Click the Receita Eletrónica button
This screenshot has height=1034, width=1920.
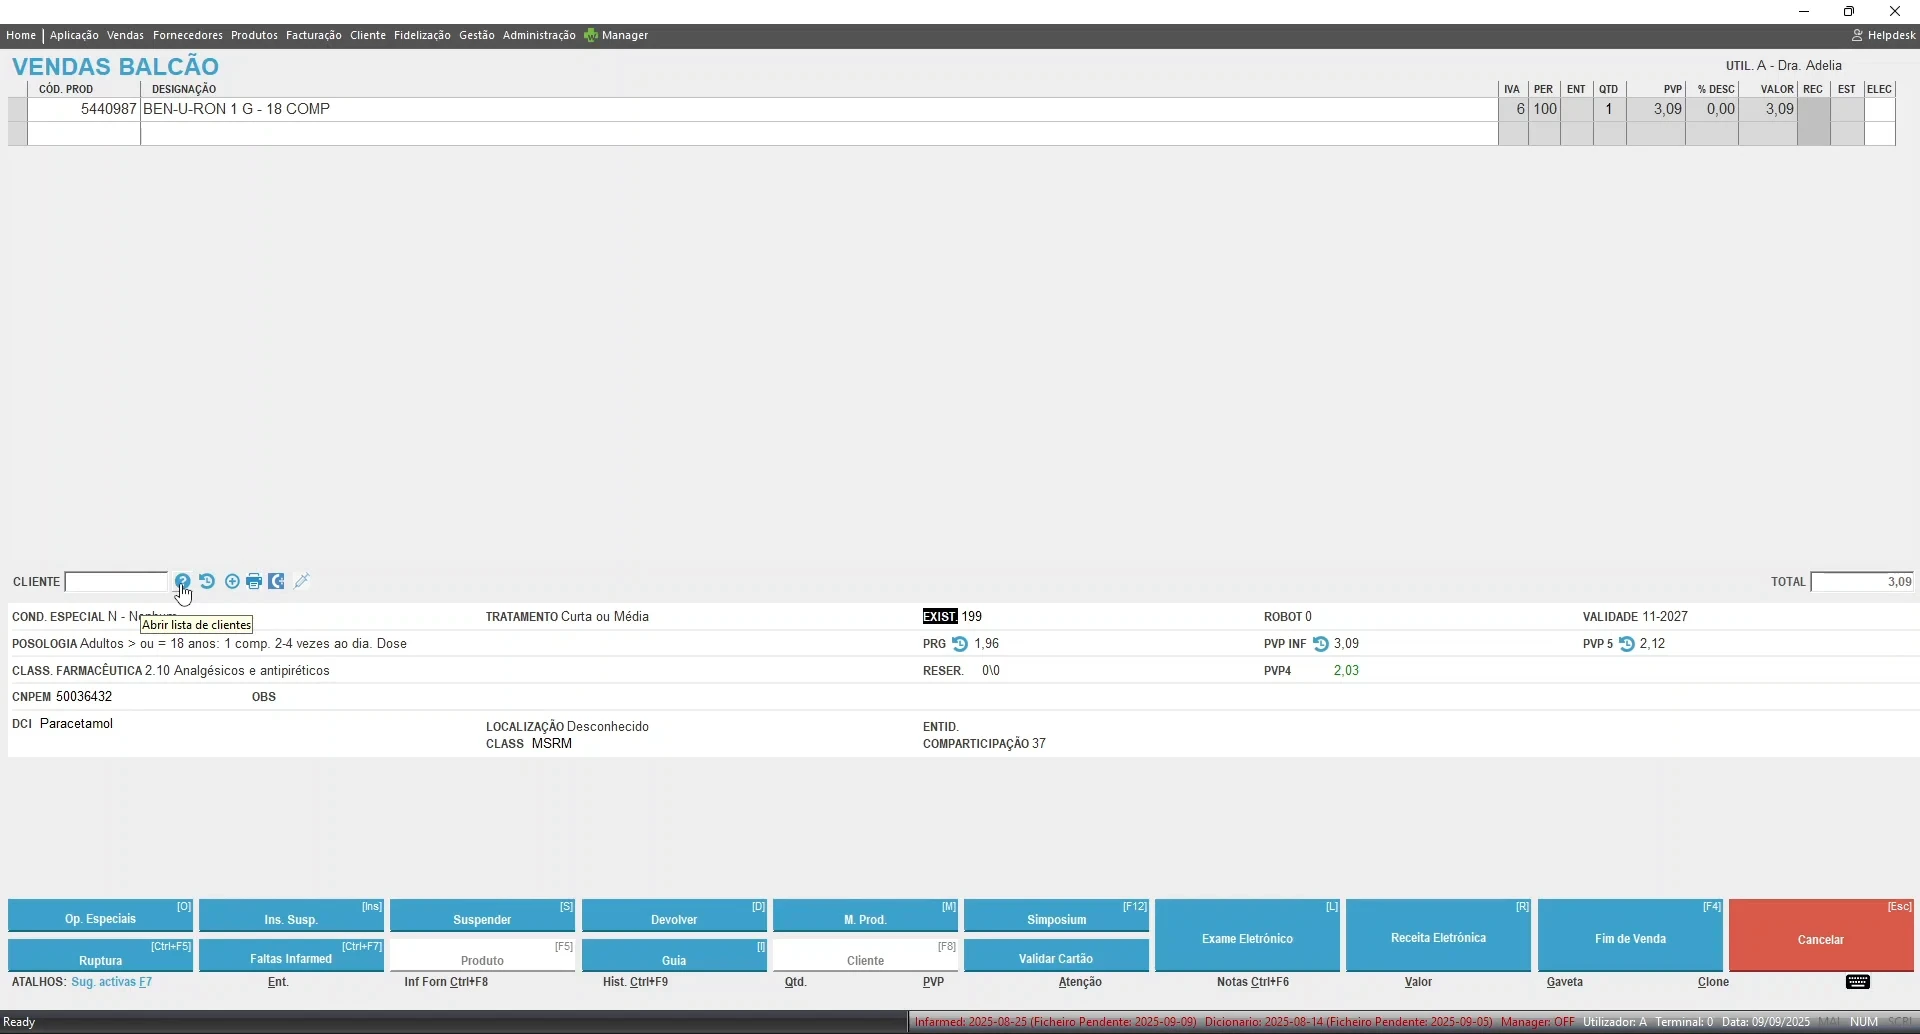pyautogui.click(x=1438, y=937)
